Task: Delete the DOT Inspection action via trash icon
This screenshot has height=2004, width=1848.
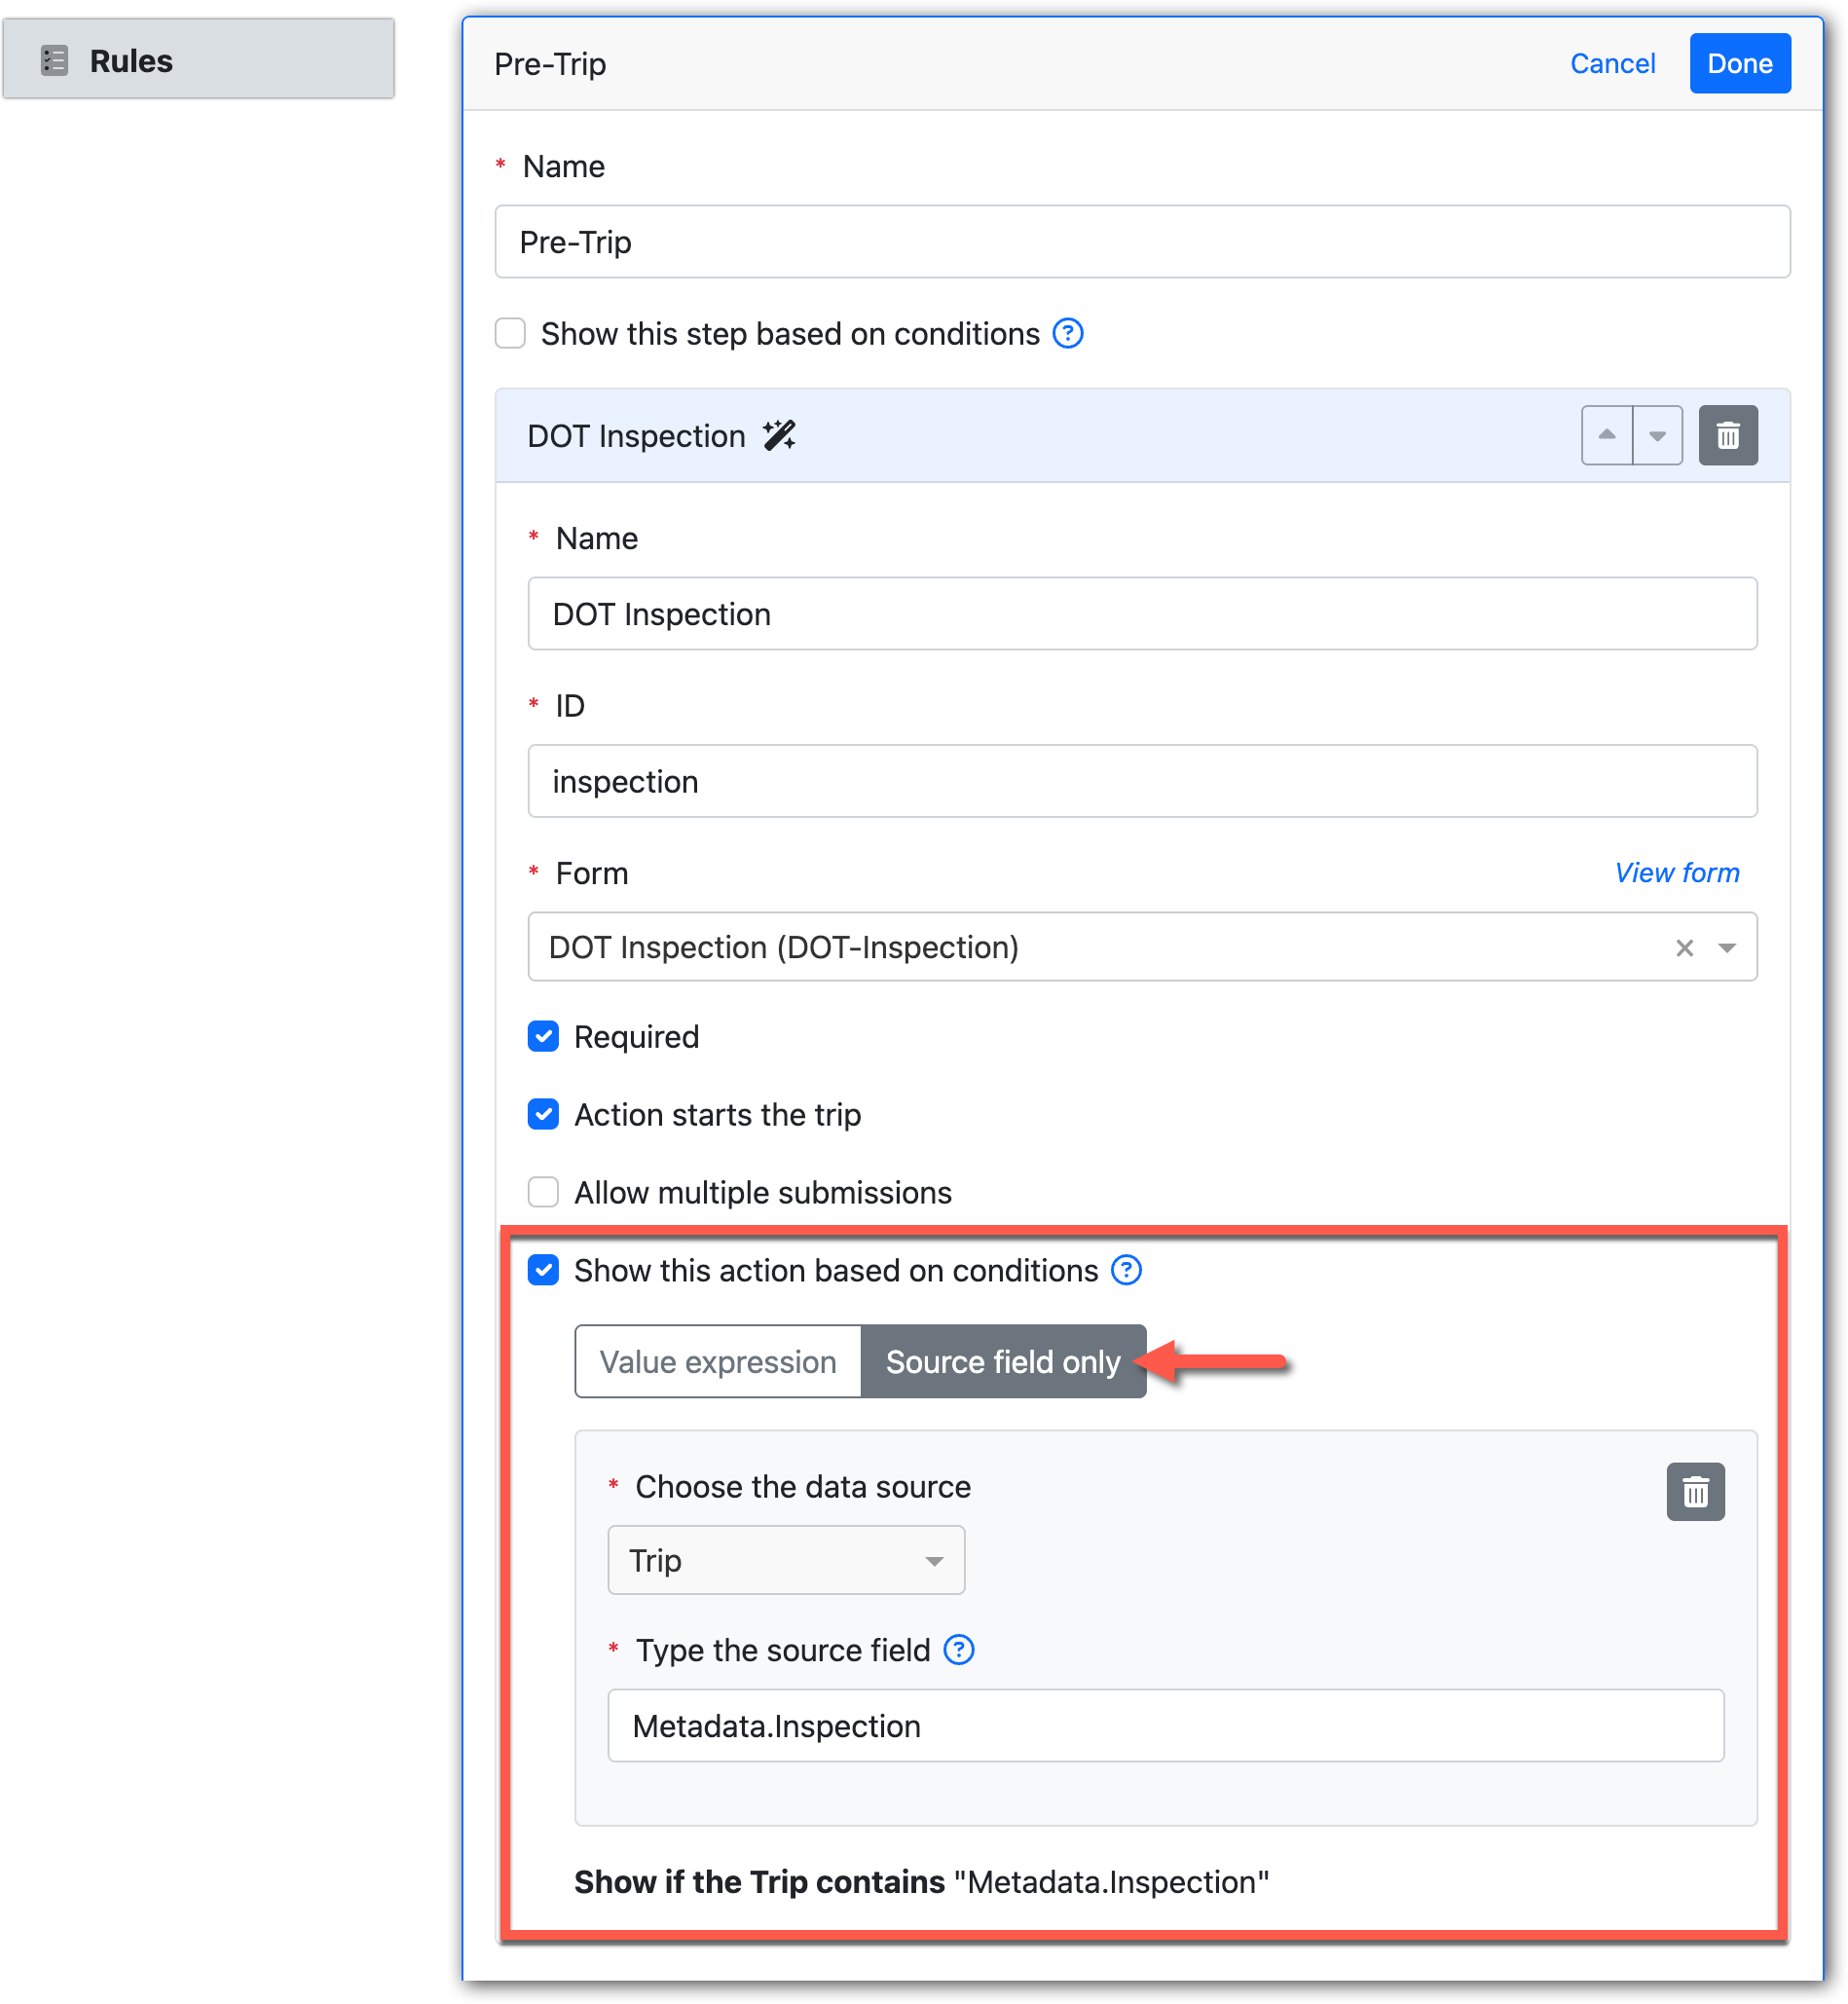Action: click(x=1727, y=436)
